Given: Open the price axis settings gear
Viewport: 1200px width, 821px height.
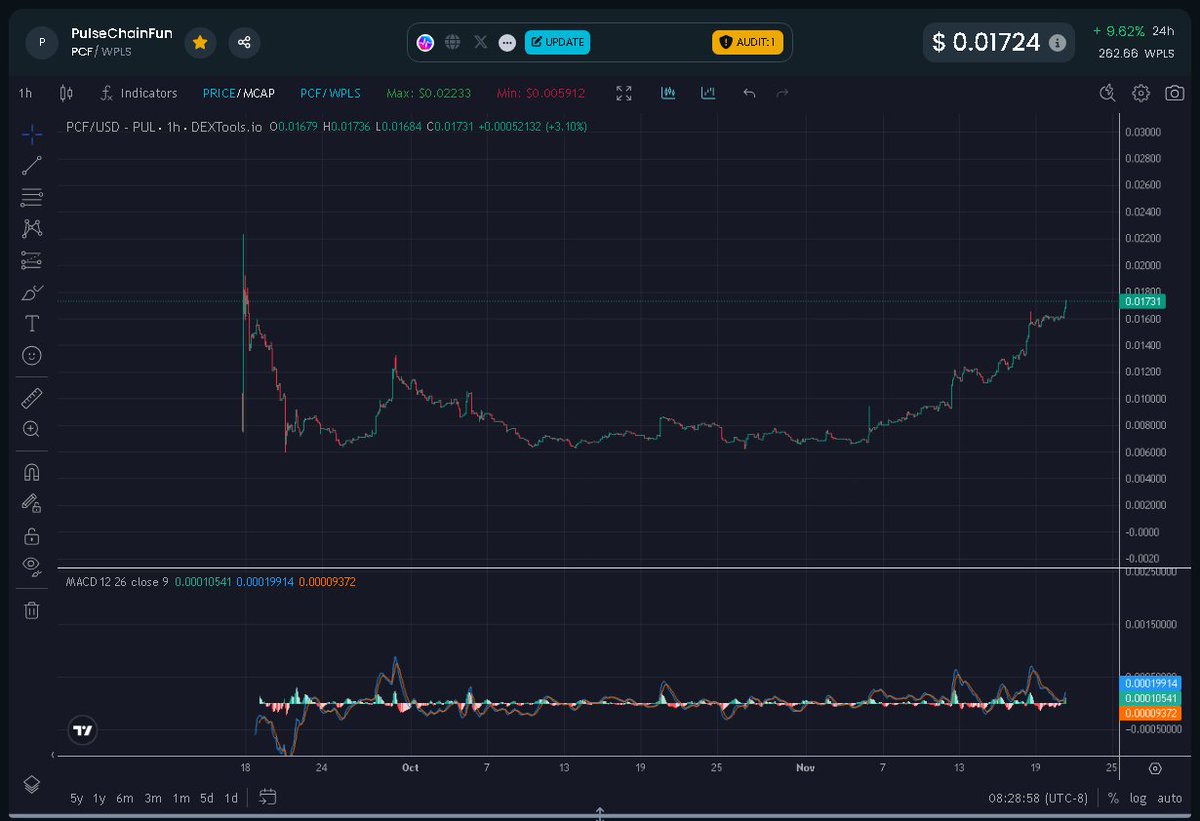Looking at the screenshot, I should [1155, 768].
